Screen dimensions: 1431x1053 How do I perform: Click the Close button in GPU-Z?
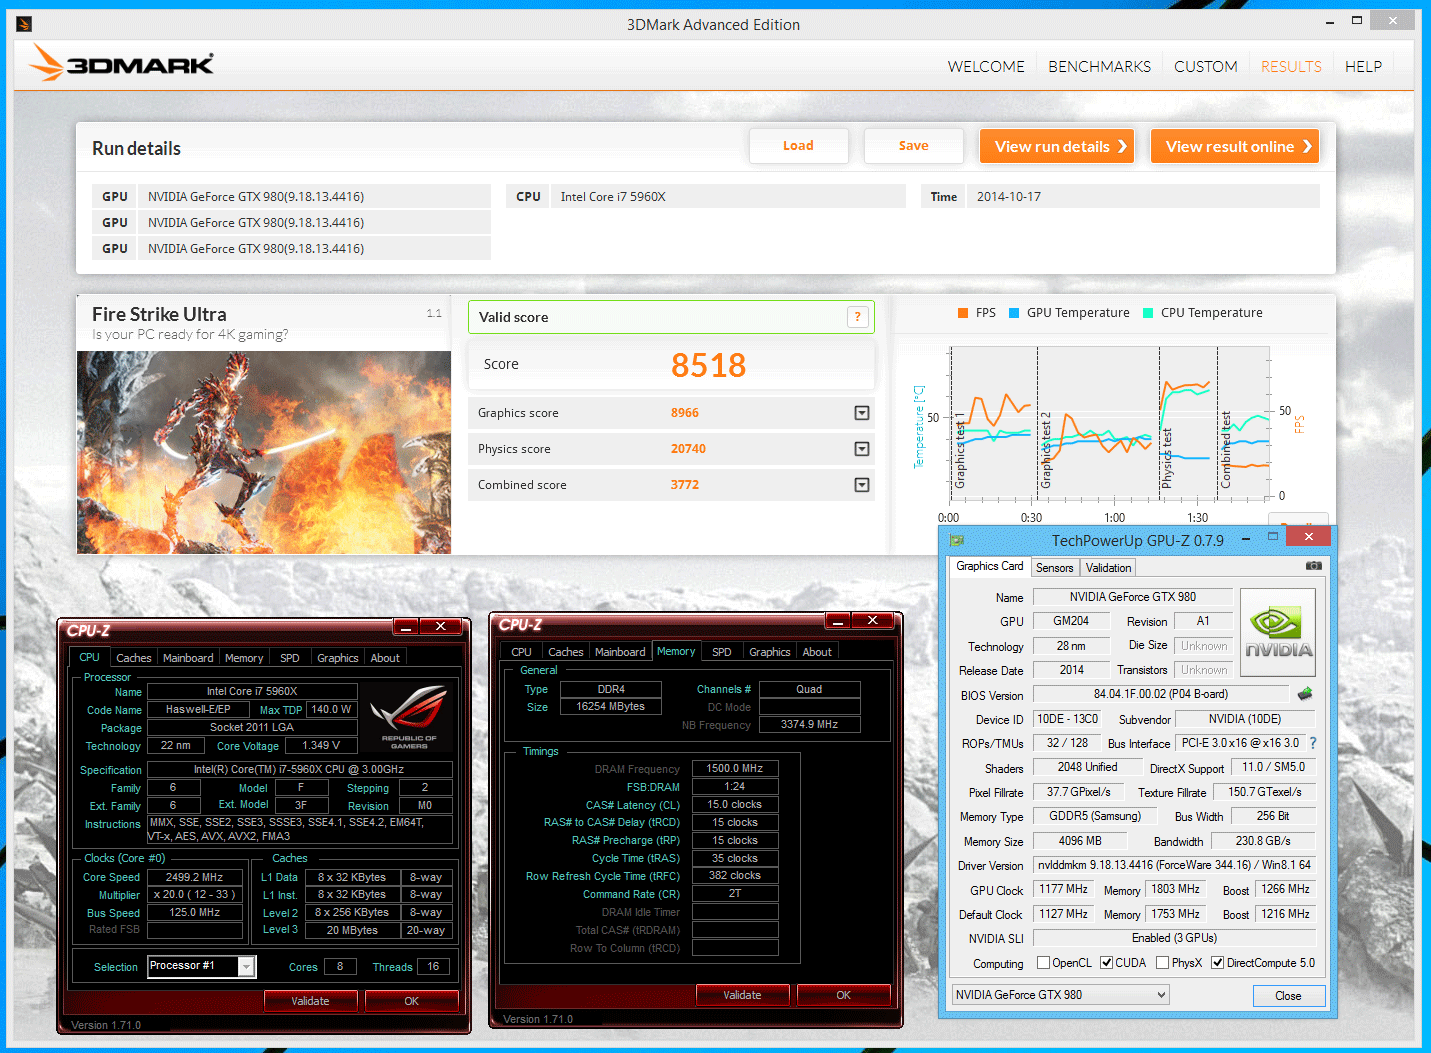(1288, 996)
